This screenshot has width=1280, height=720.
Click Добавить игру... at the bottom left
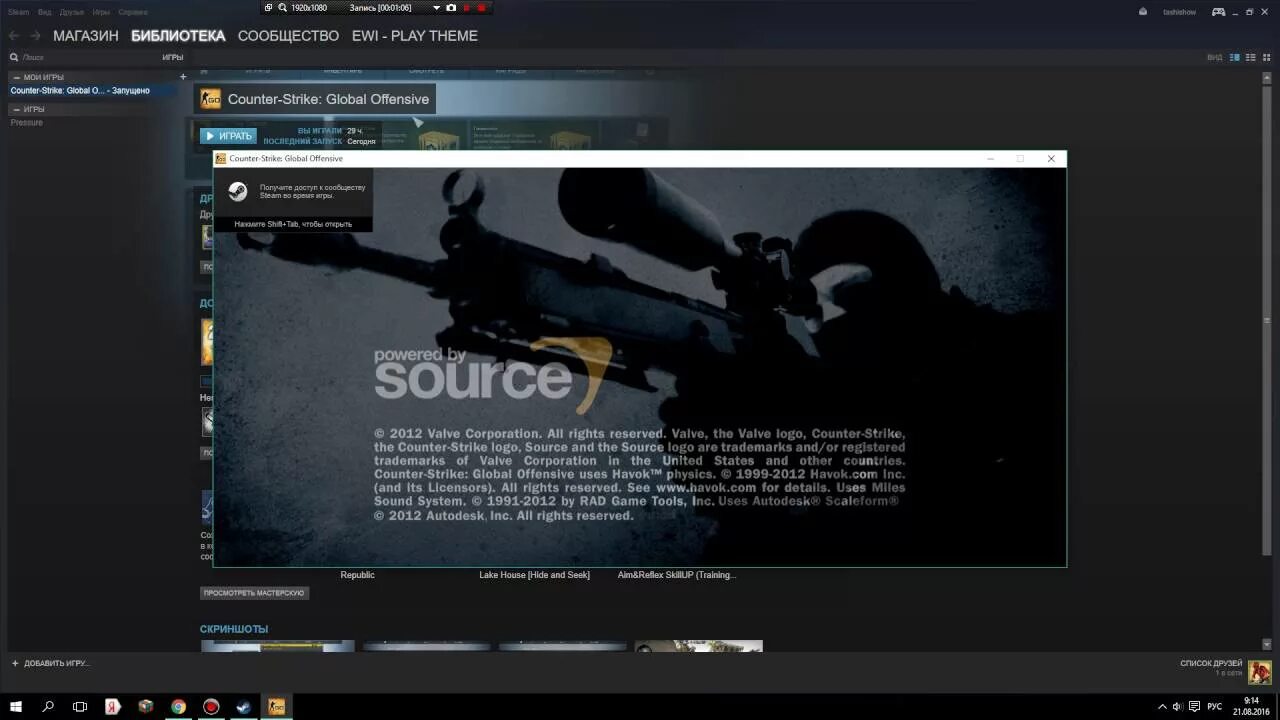pos(50,663)
